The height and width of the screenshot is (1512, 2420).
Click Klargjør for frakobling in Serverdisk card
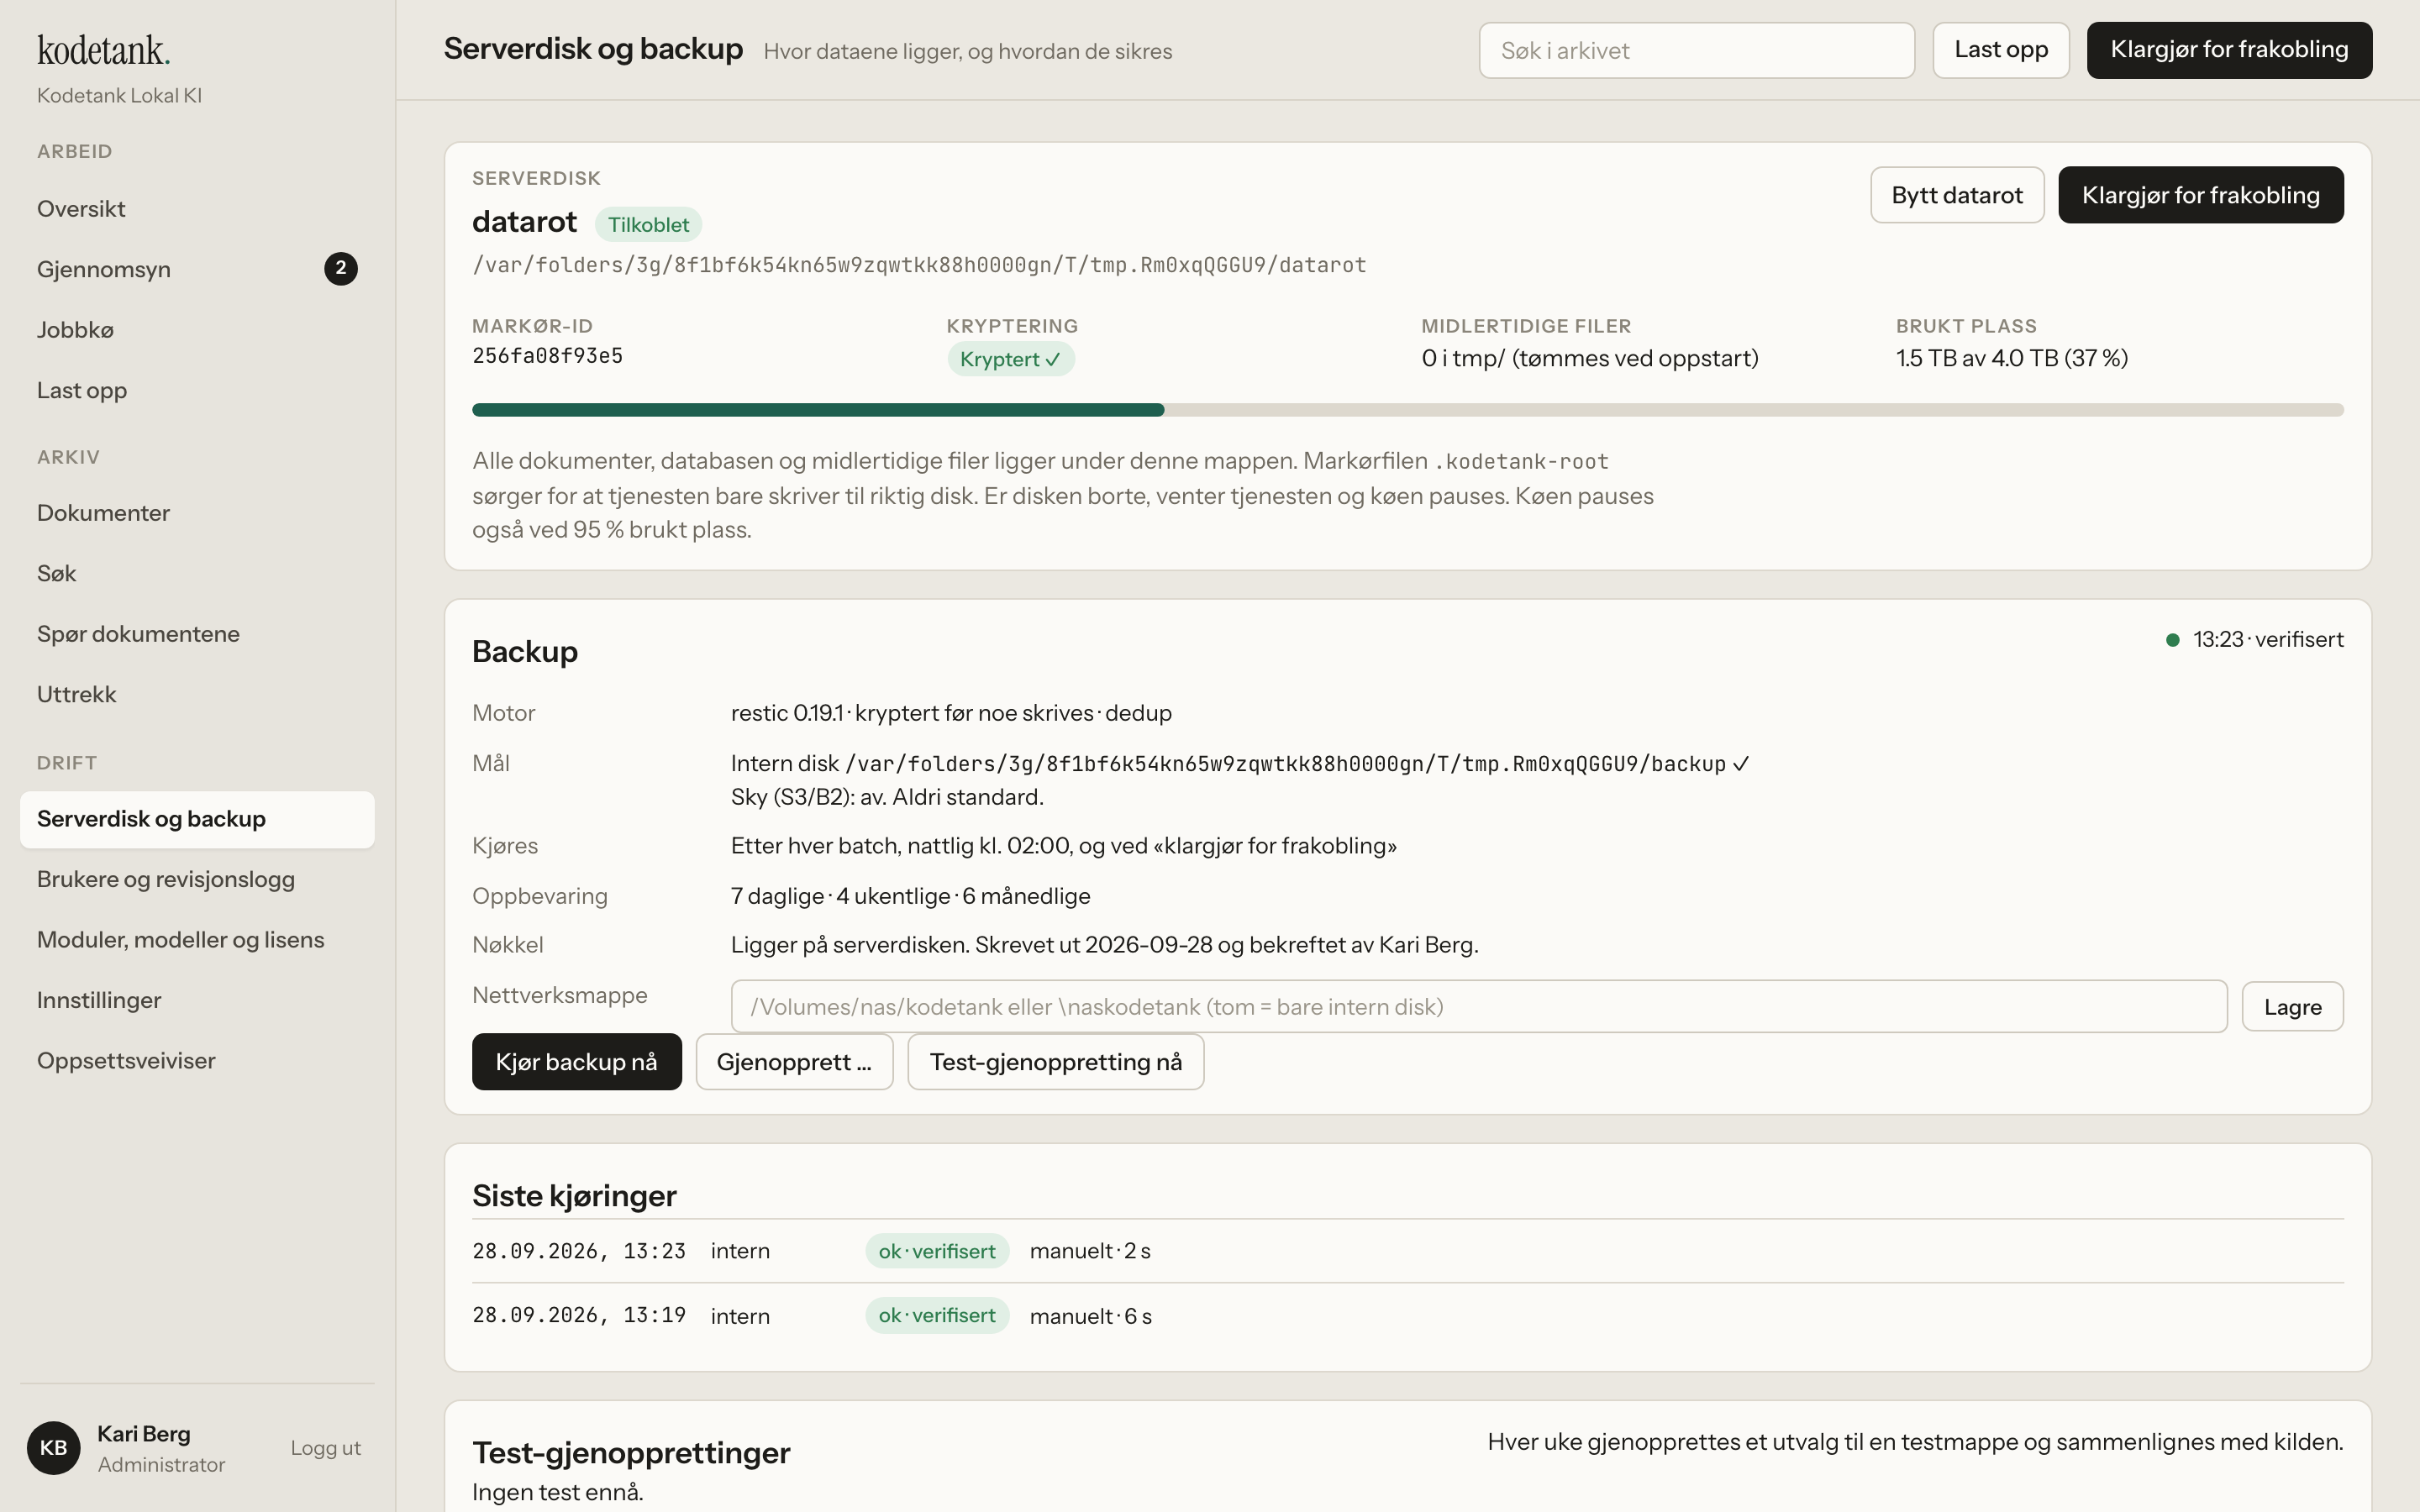coord(2200,195)
